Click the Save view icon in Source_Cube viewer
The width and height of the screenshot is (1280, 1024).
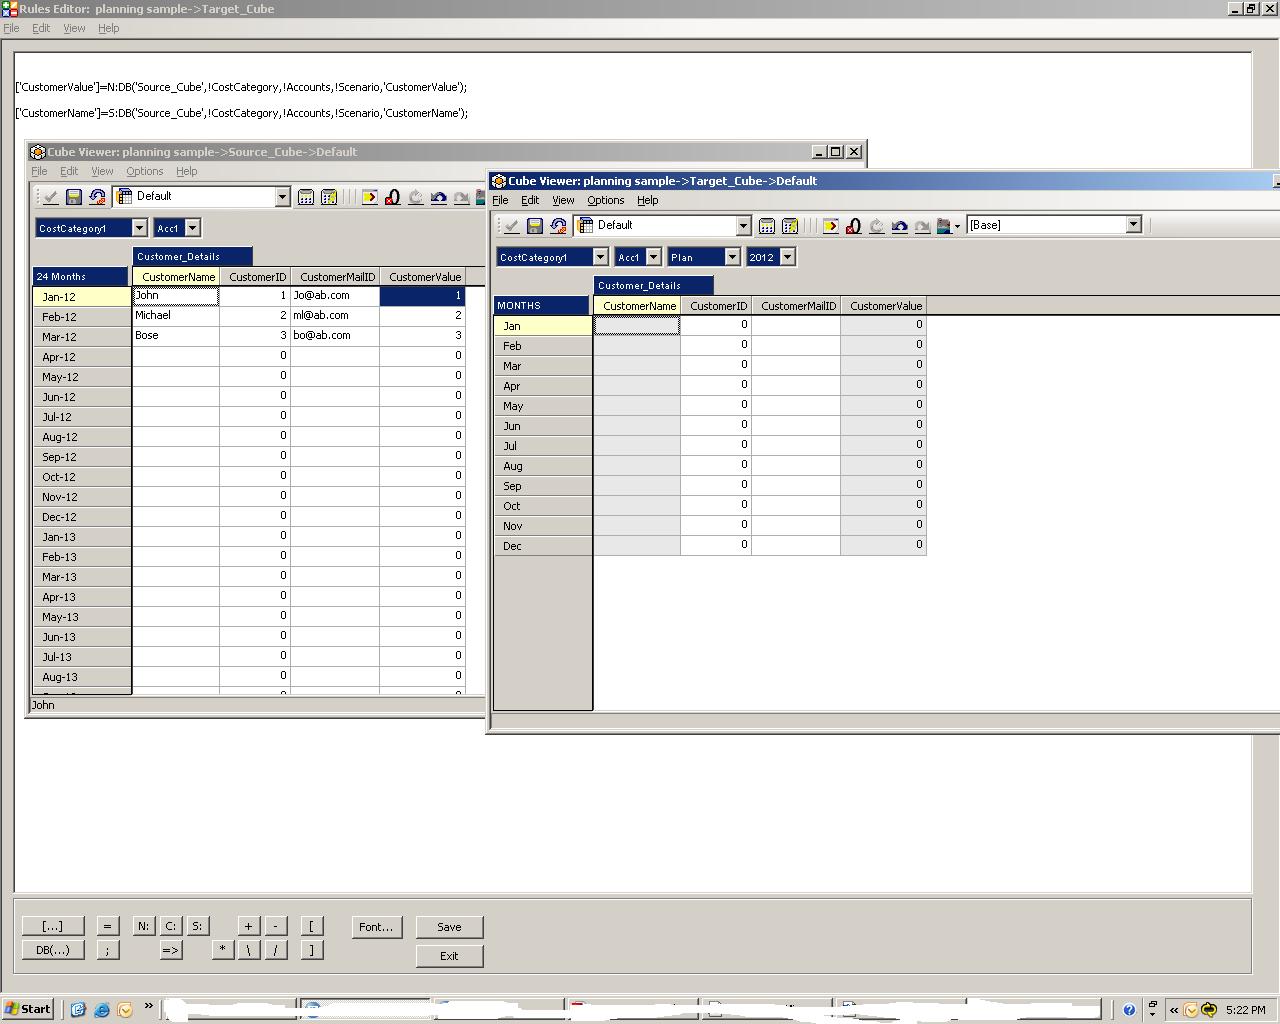[x=73, y=197]
